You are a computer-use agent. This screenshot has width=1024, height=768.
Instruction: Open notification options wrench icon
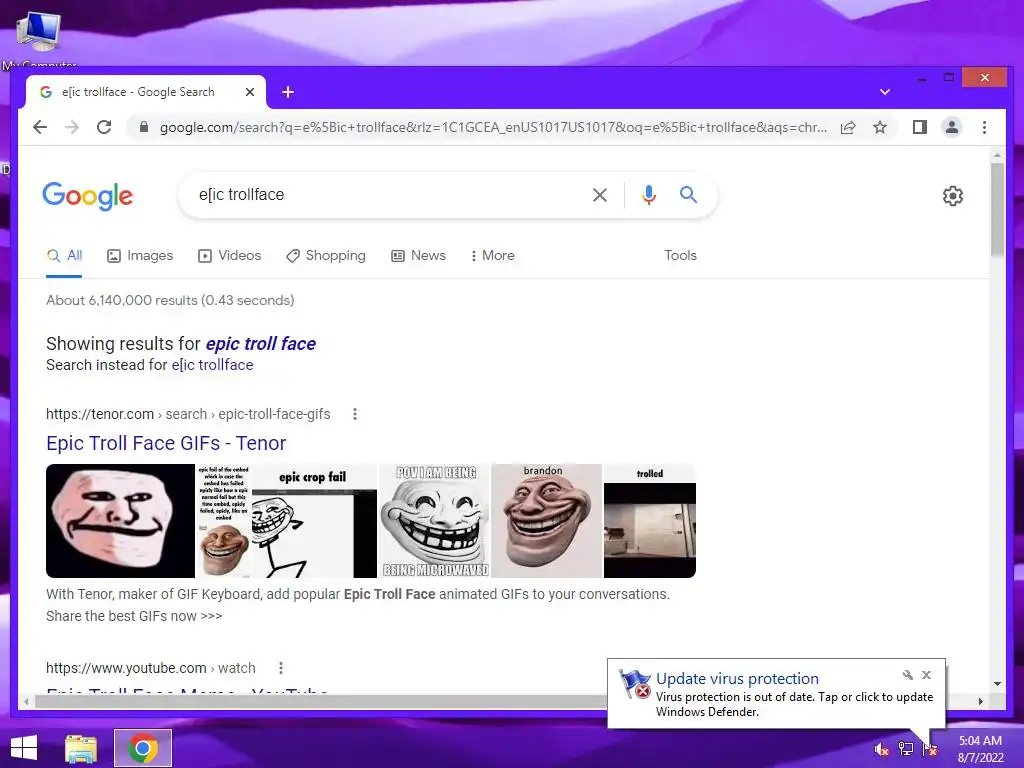(908, 675)
